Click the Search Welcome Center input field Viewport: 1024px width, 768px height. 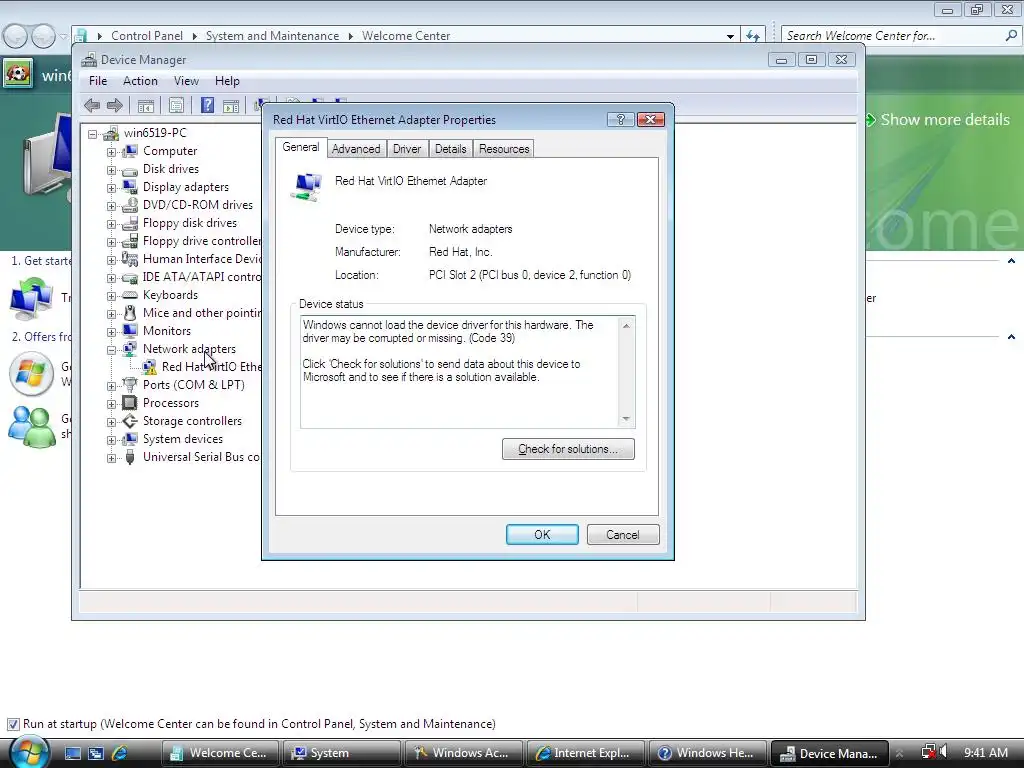(x=893, y=36)
